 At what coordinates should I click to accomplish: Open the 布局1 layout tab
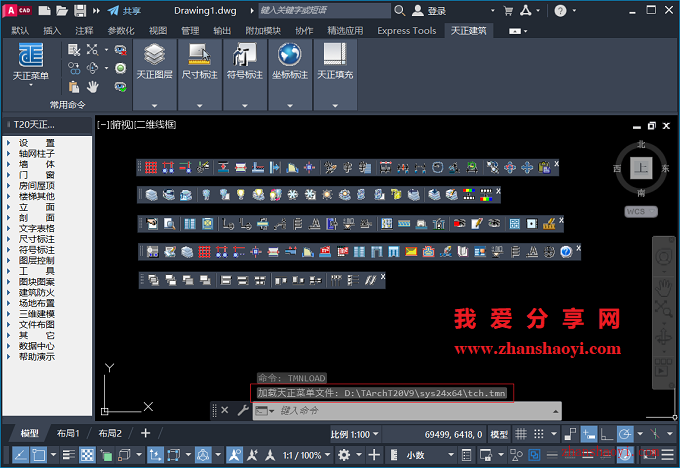coord(68,433)
